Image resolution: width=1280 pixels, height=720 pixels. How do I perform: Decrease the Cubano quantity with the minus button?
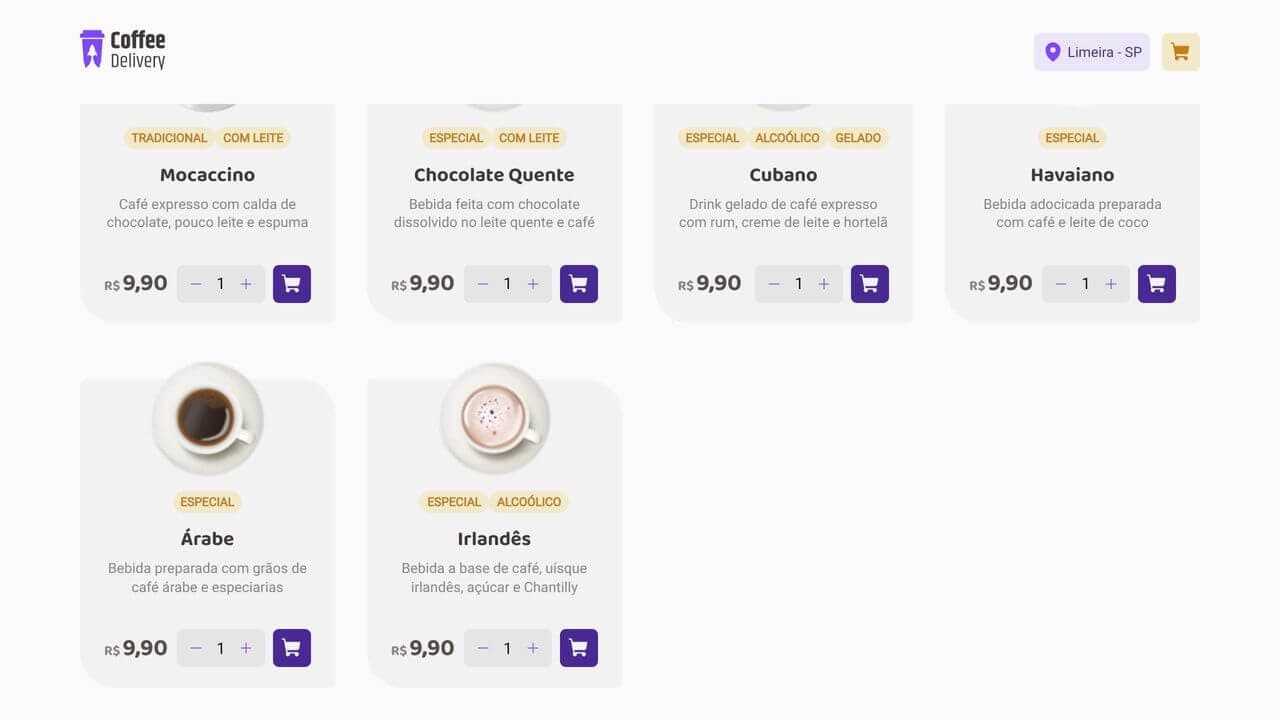pyautogui.click(x=773, y=283)
